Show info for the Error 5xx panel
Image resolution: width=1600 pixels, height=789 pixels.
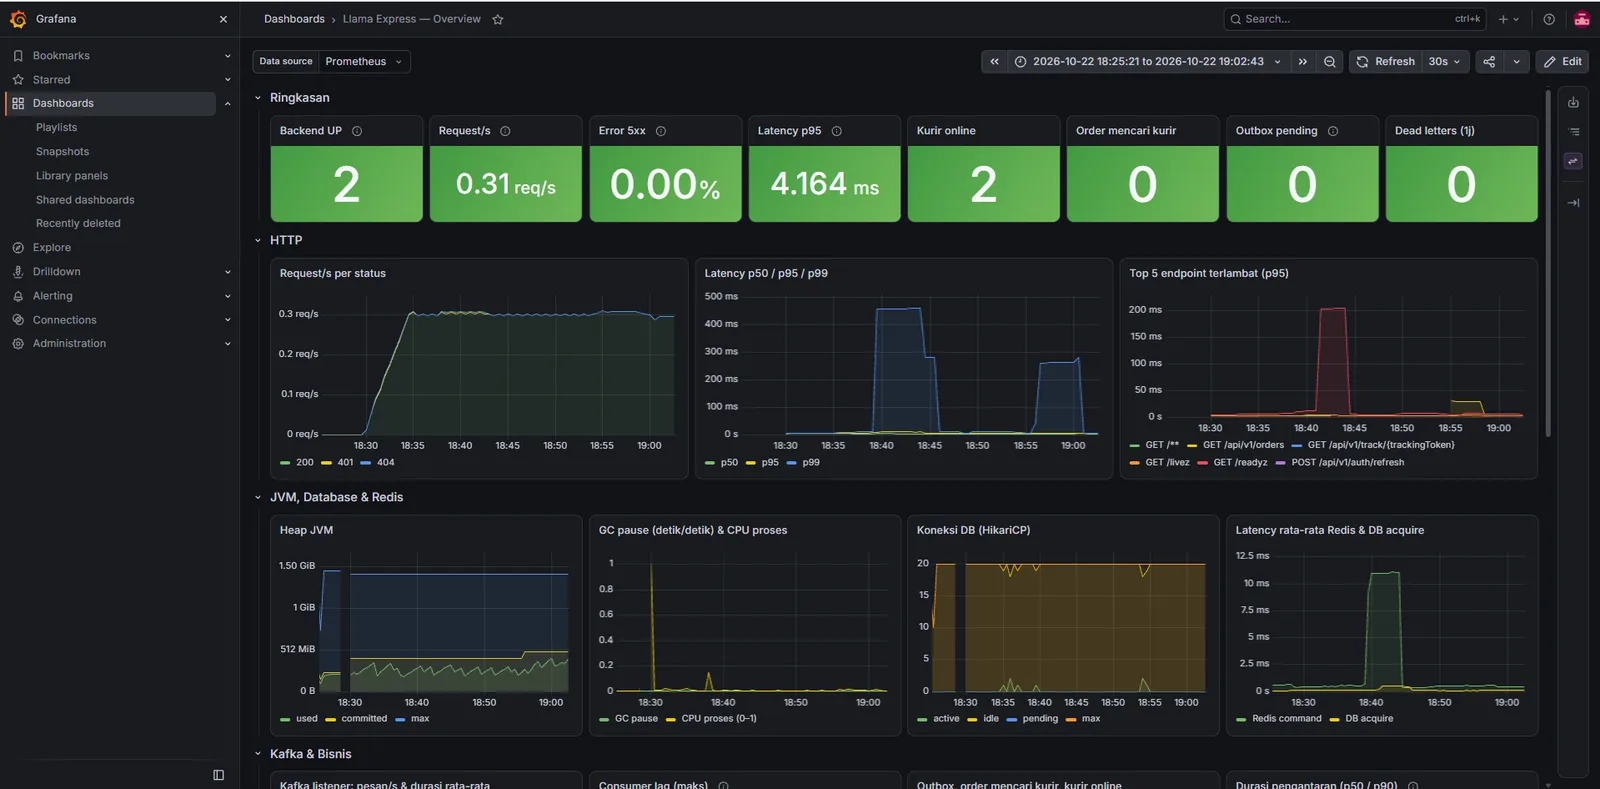pos(661,131)
